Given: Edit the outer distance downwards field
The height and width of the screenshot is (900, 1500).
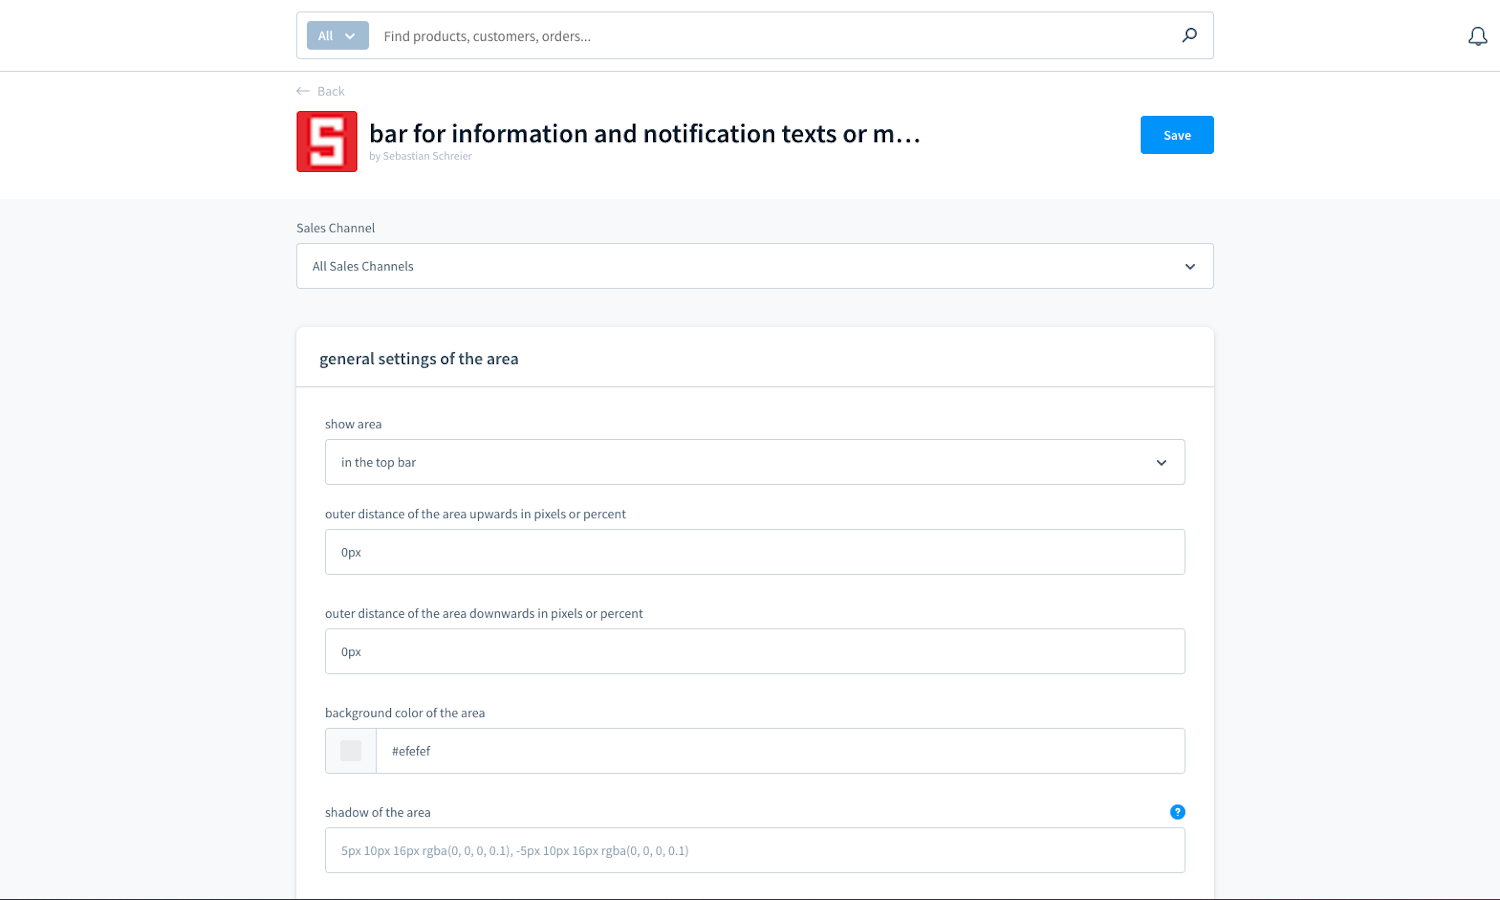Looking at the screenshot, I should 755,651.
